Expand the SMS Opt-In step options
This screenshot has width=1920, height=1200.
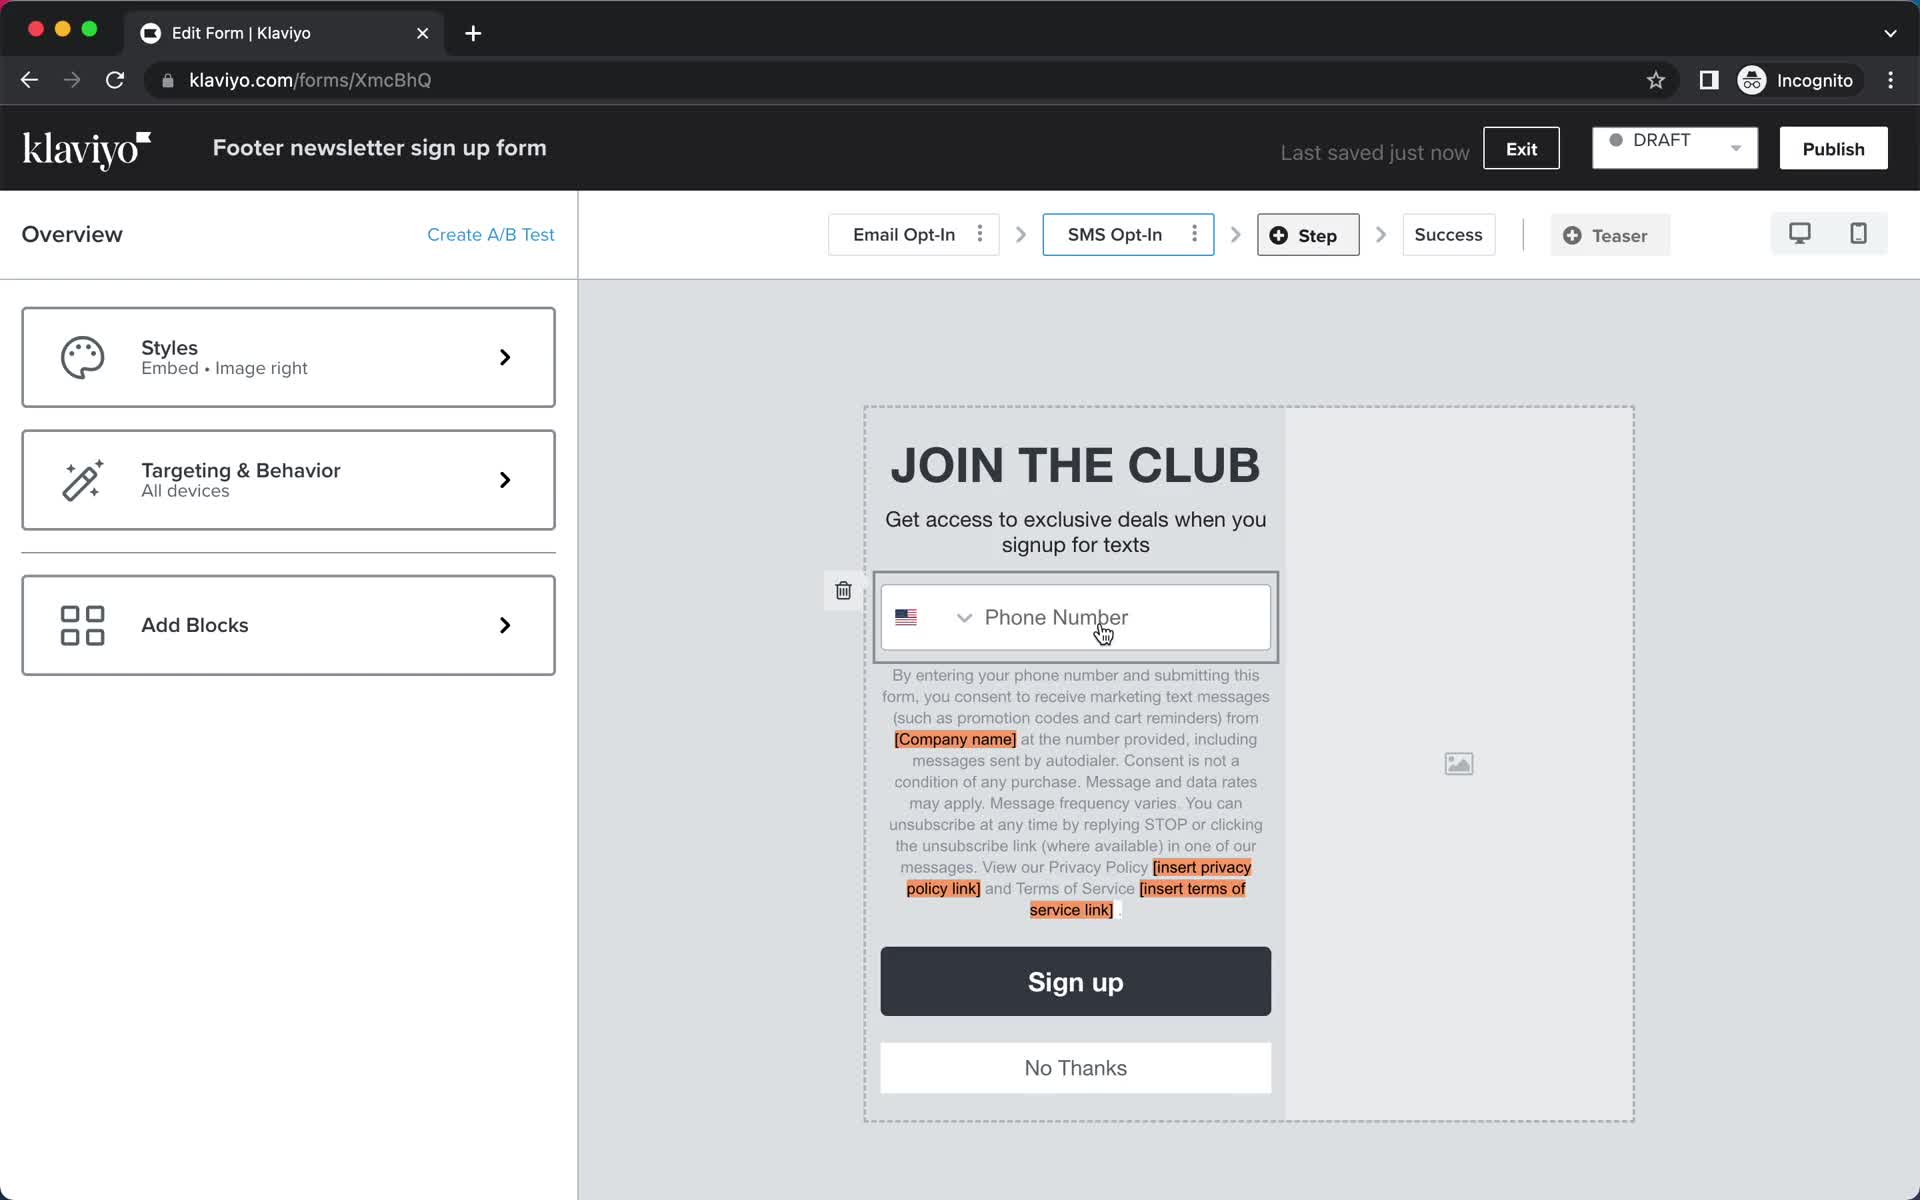(x=1192, y=234)
